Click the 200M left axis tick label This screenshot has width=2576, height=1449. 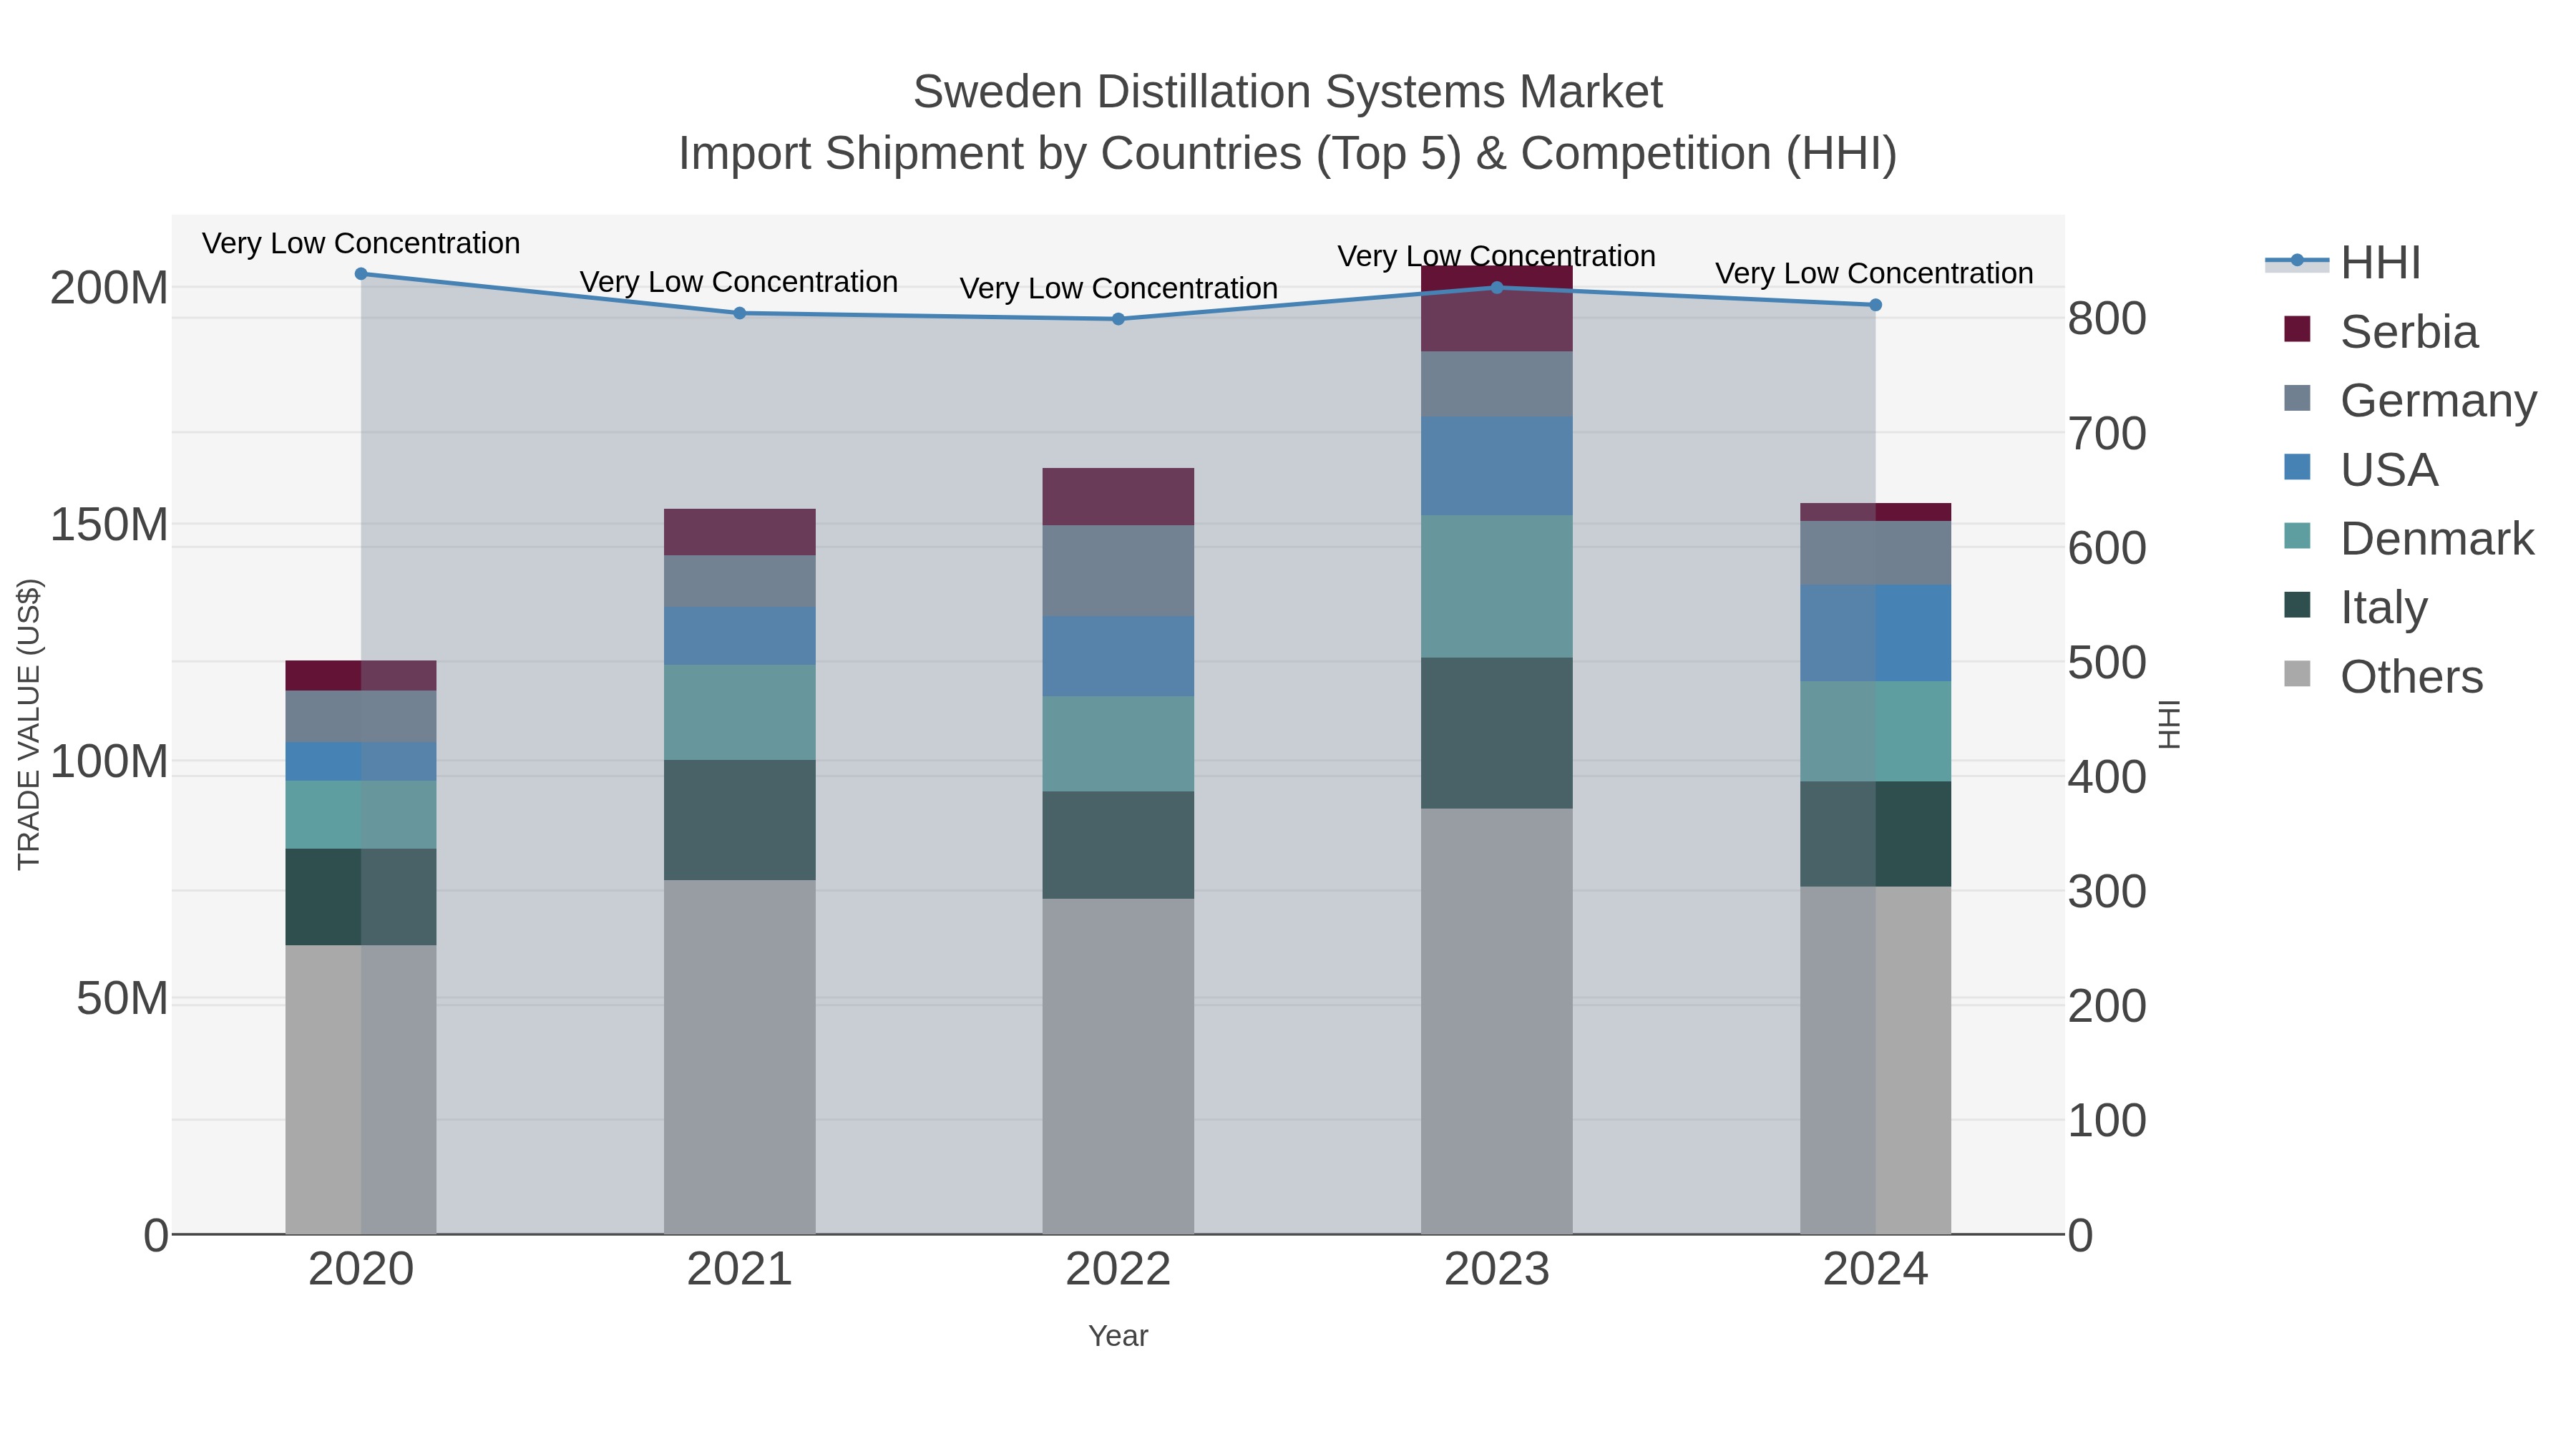click(109, 288)
